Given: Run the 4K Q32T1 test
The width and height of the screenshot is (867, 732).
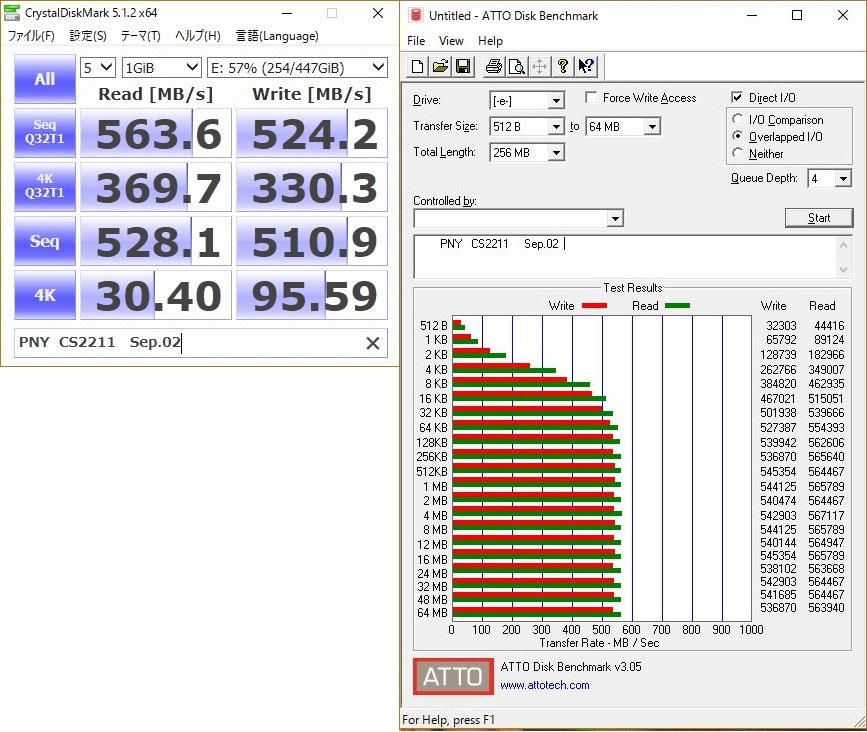Looking at the screenshot, I should click(45, 187).
